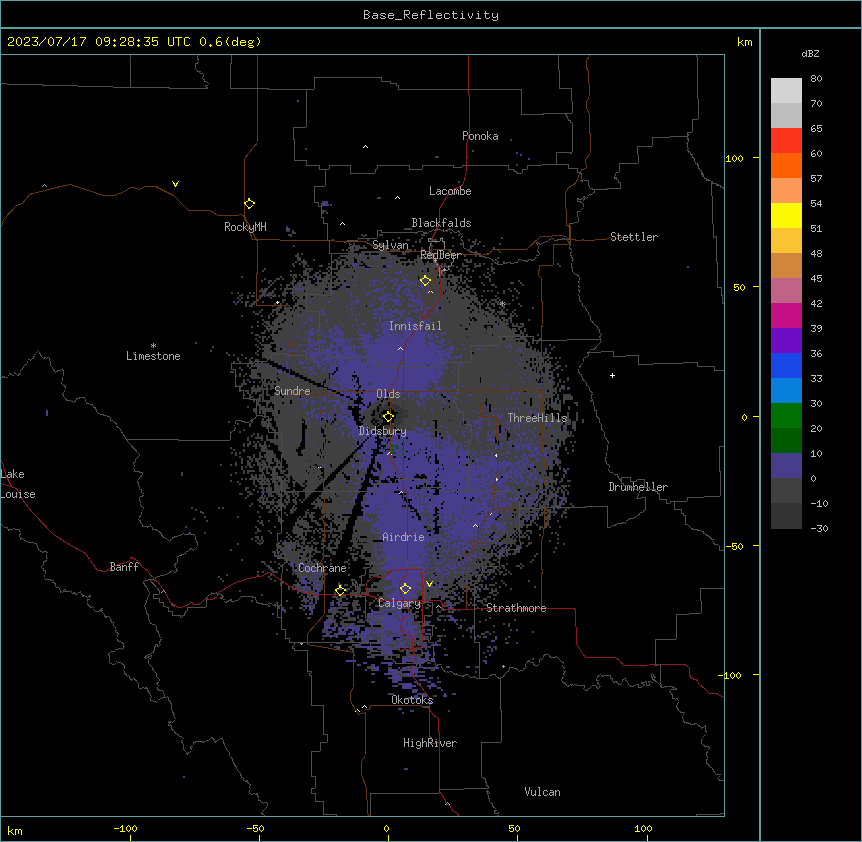Click the ThreeHills label
This screenshot has height=842, width=862.
click(537, 418)
